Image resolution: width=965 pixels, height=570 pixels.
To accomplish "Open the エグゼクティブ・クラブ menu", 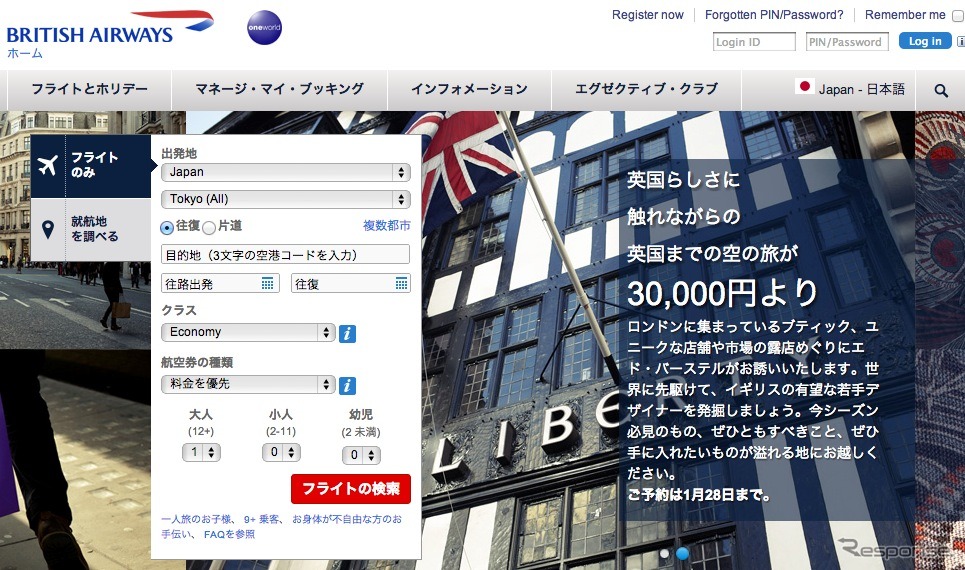I will click(646, 89).
